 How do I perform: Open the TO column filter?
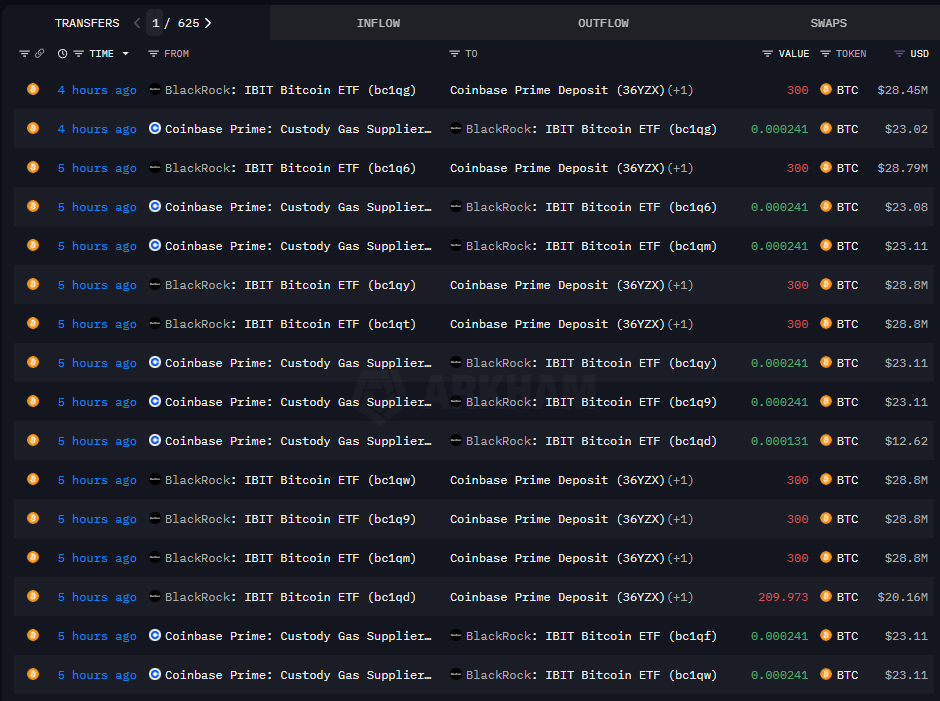click(x=454, y=54)
